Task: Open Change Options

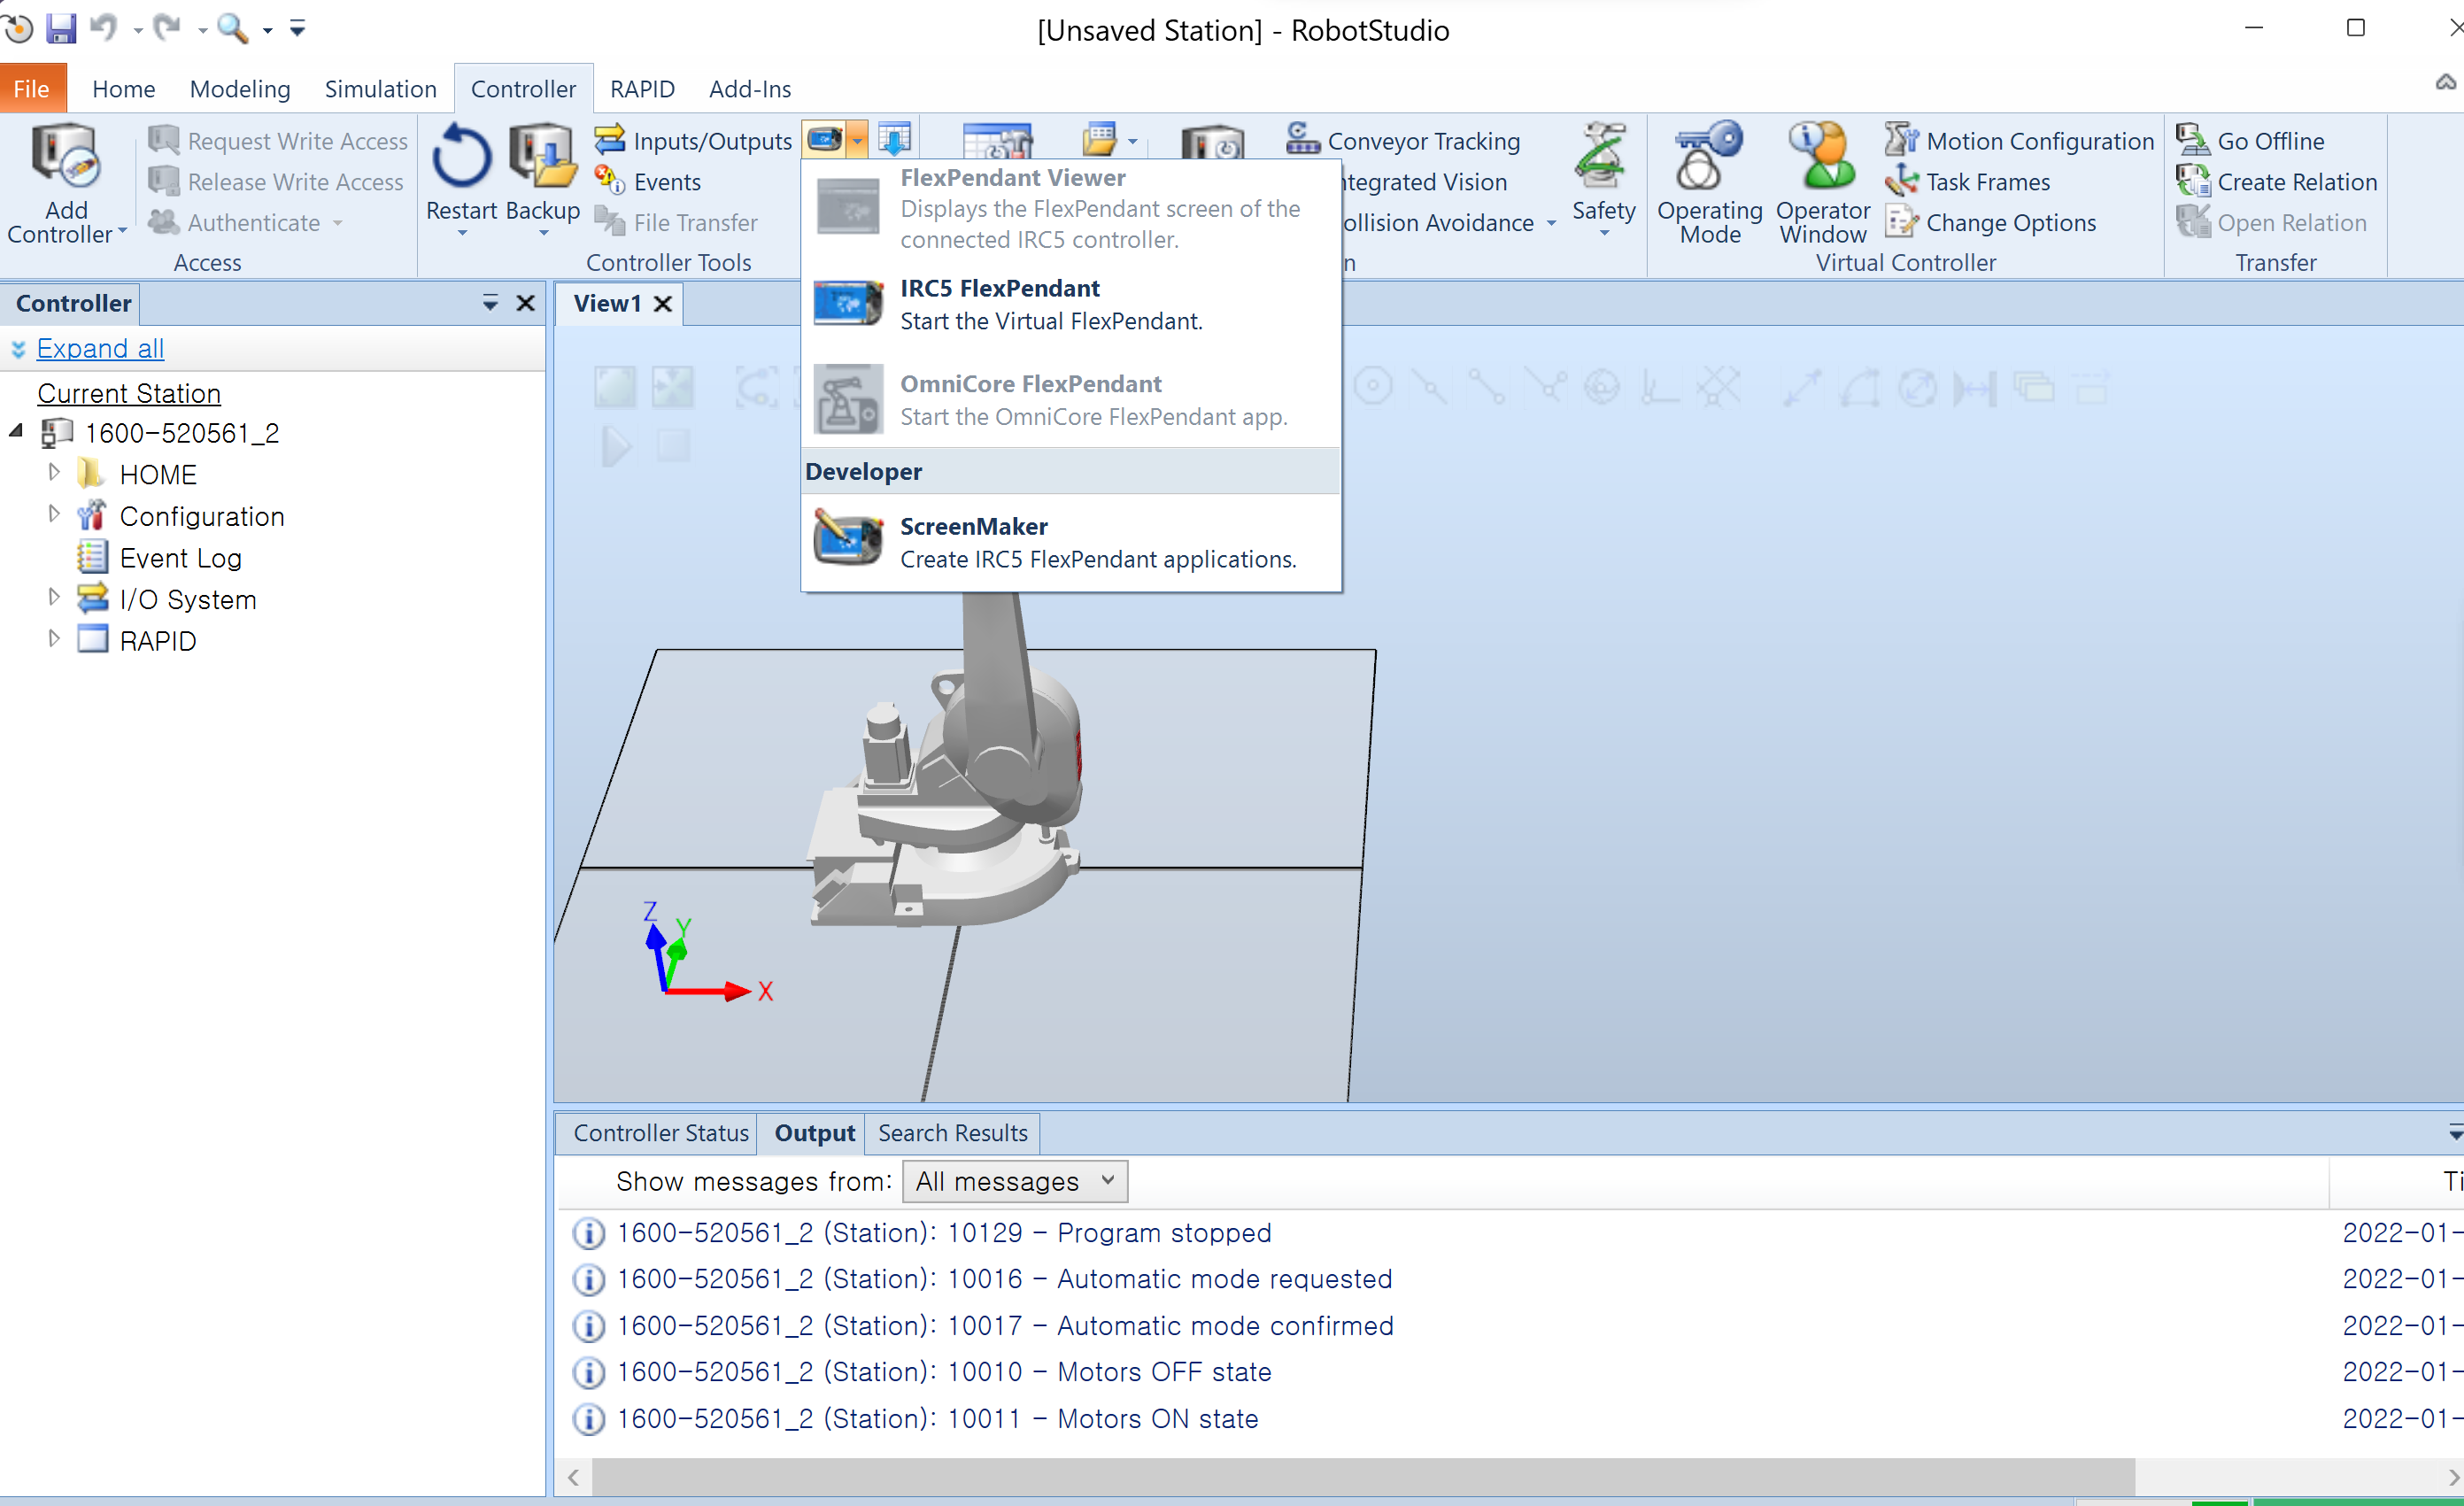Action: point(1990,222)
